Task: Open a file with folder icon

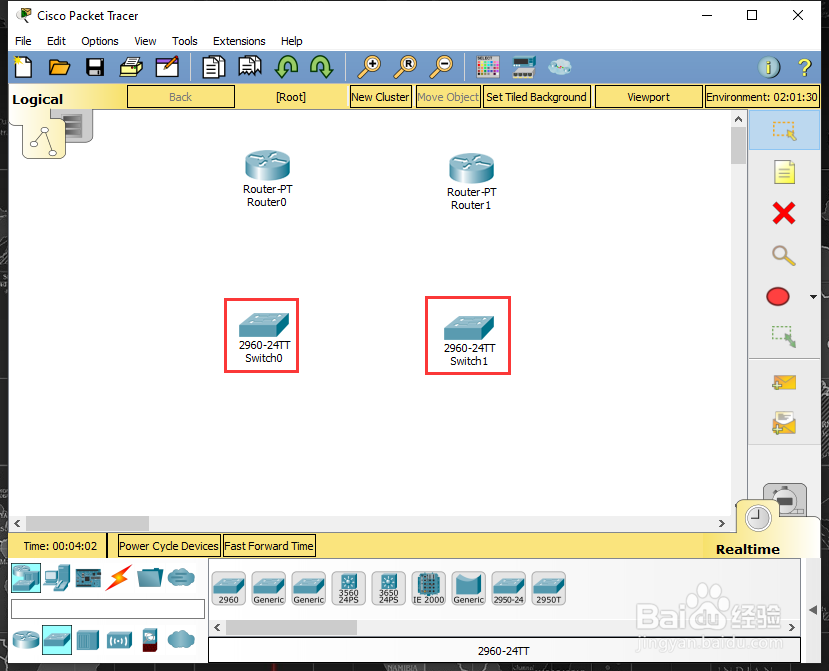Action: click(x=59, y=67)
